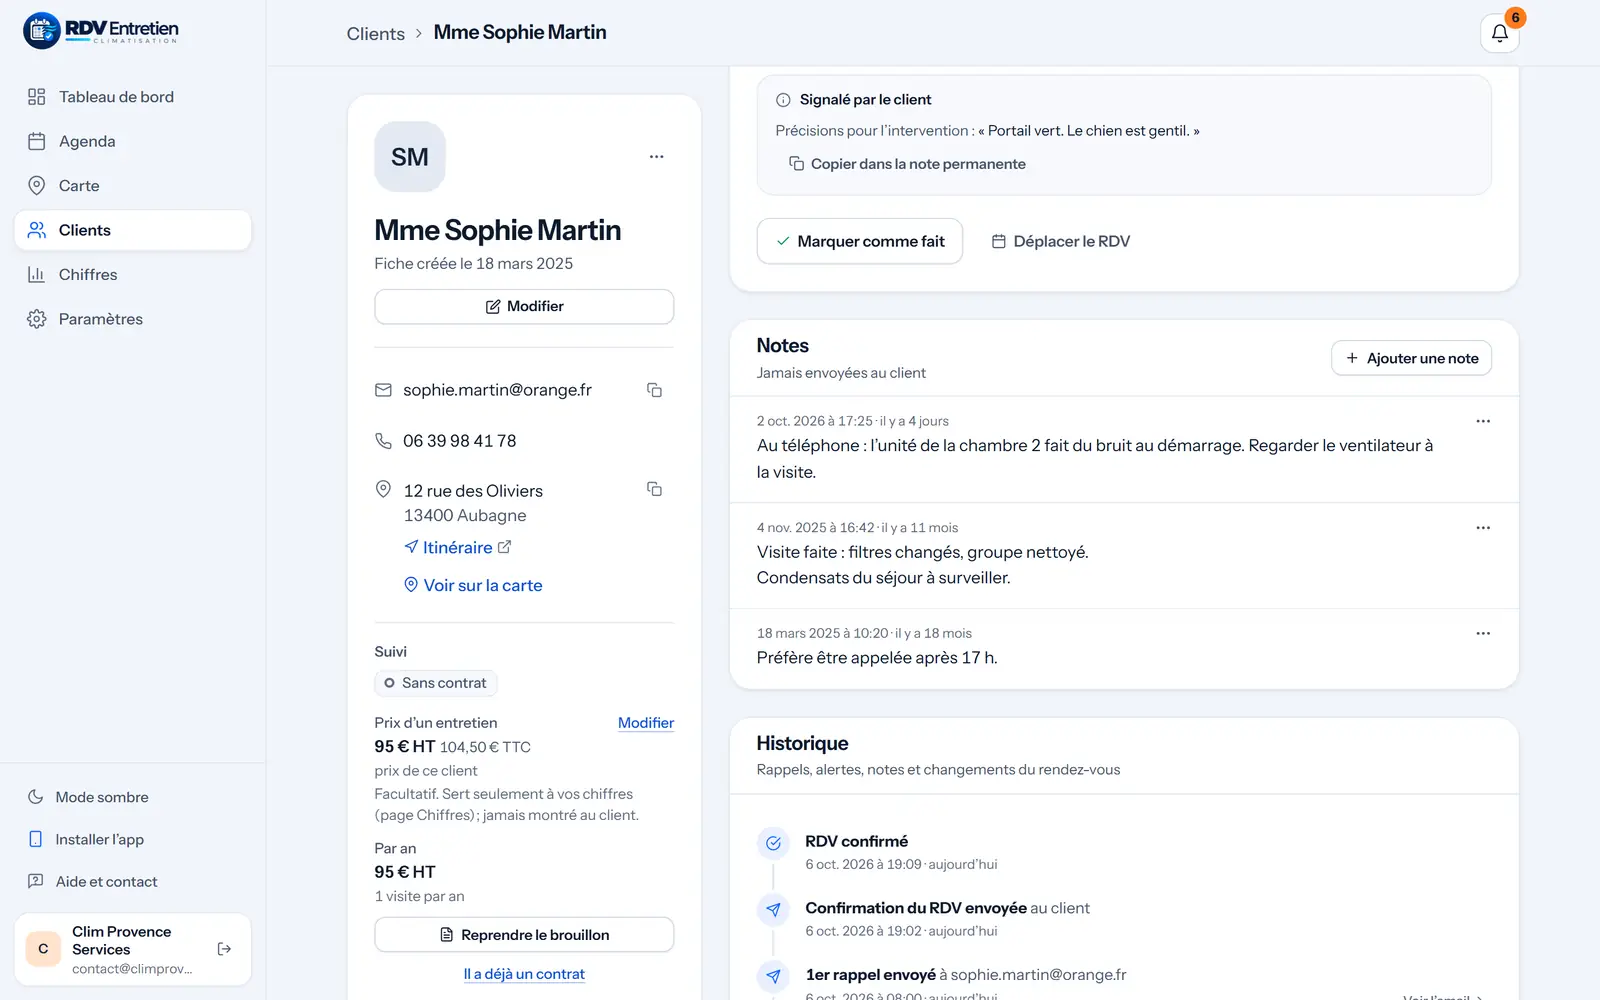Open options for the 2 oct. 2026 note
Screen dimensions: 1600x1000
[1483, 421]
